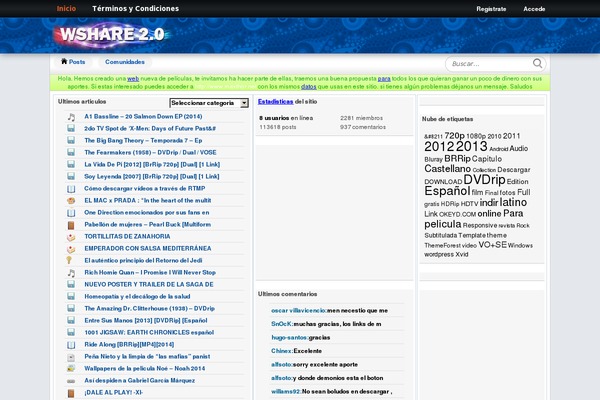
Task: Click icon beside The Big Bang Theory
Action: [71, 140]
